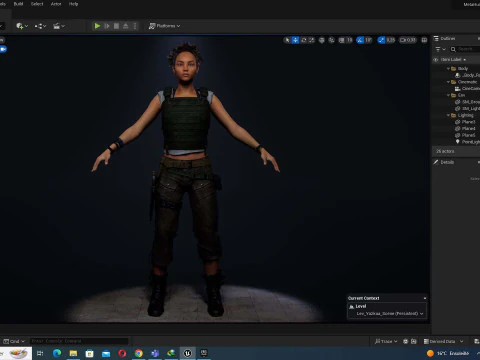Open the Platforms dropdown
The image size is (480, 360).
pos(164,26)
